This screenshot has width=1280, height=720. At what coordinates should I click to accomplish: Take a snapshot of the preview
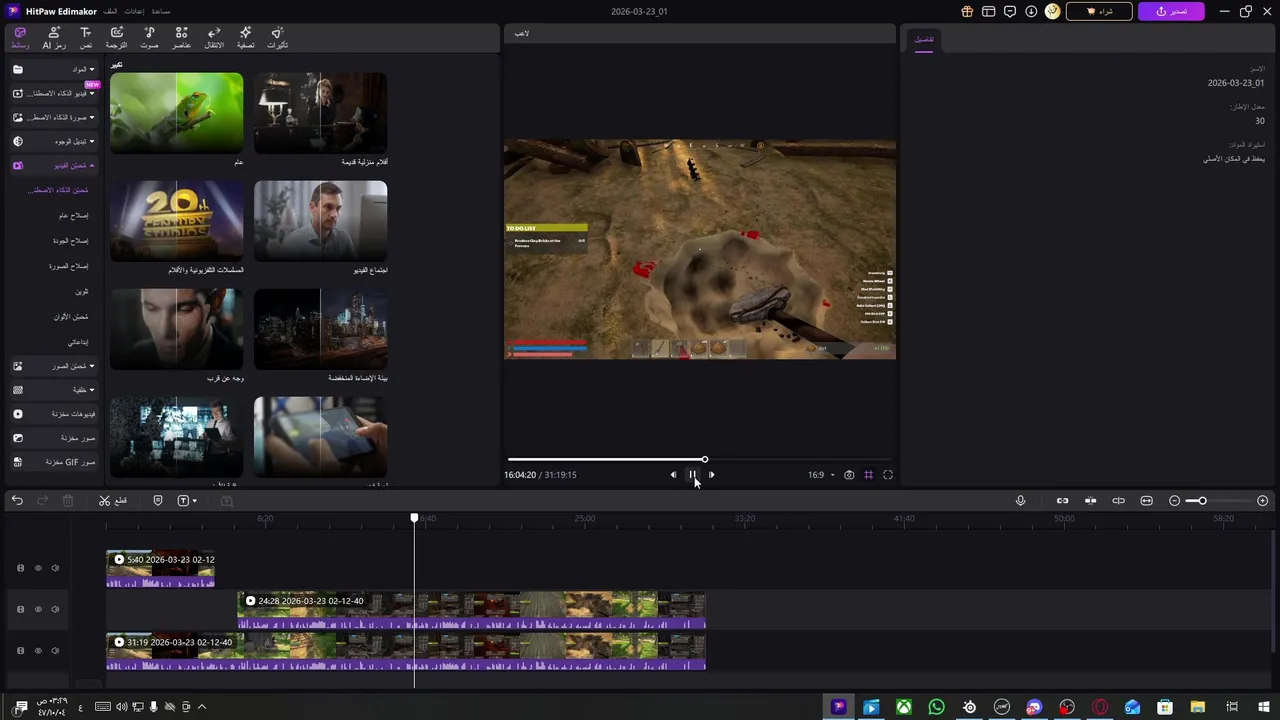tap(849, 475)
